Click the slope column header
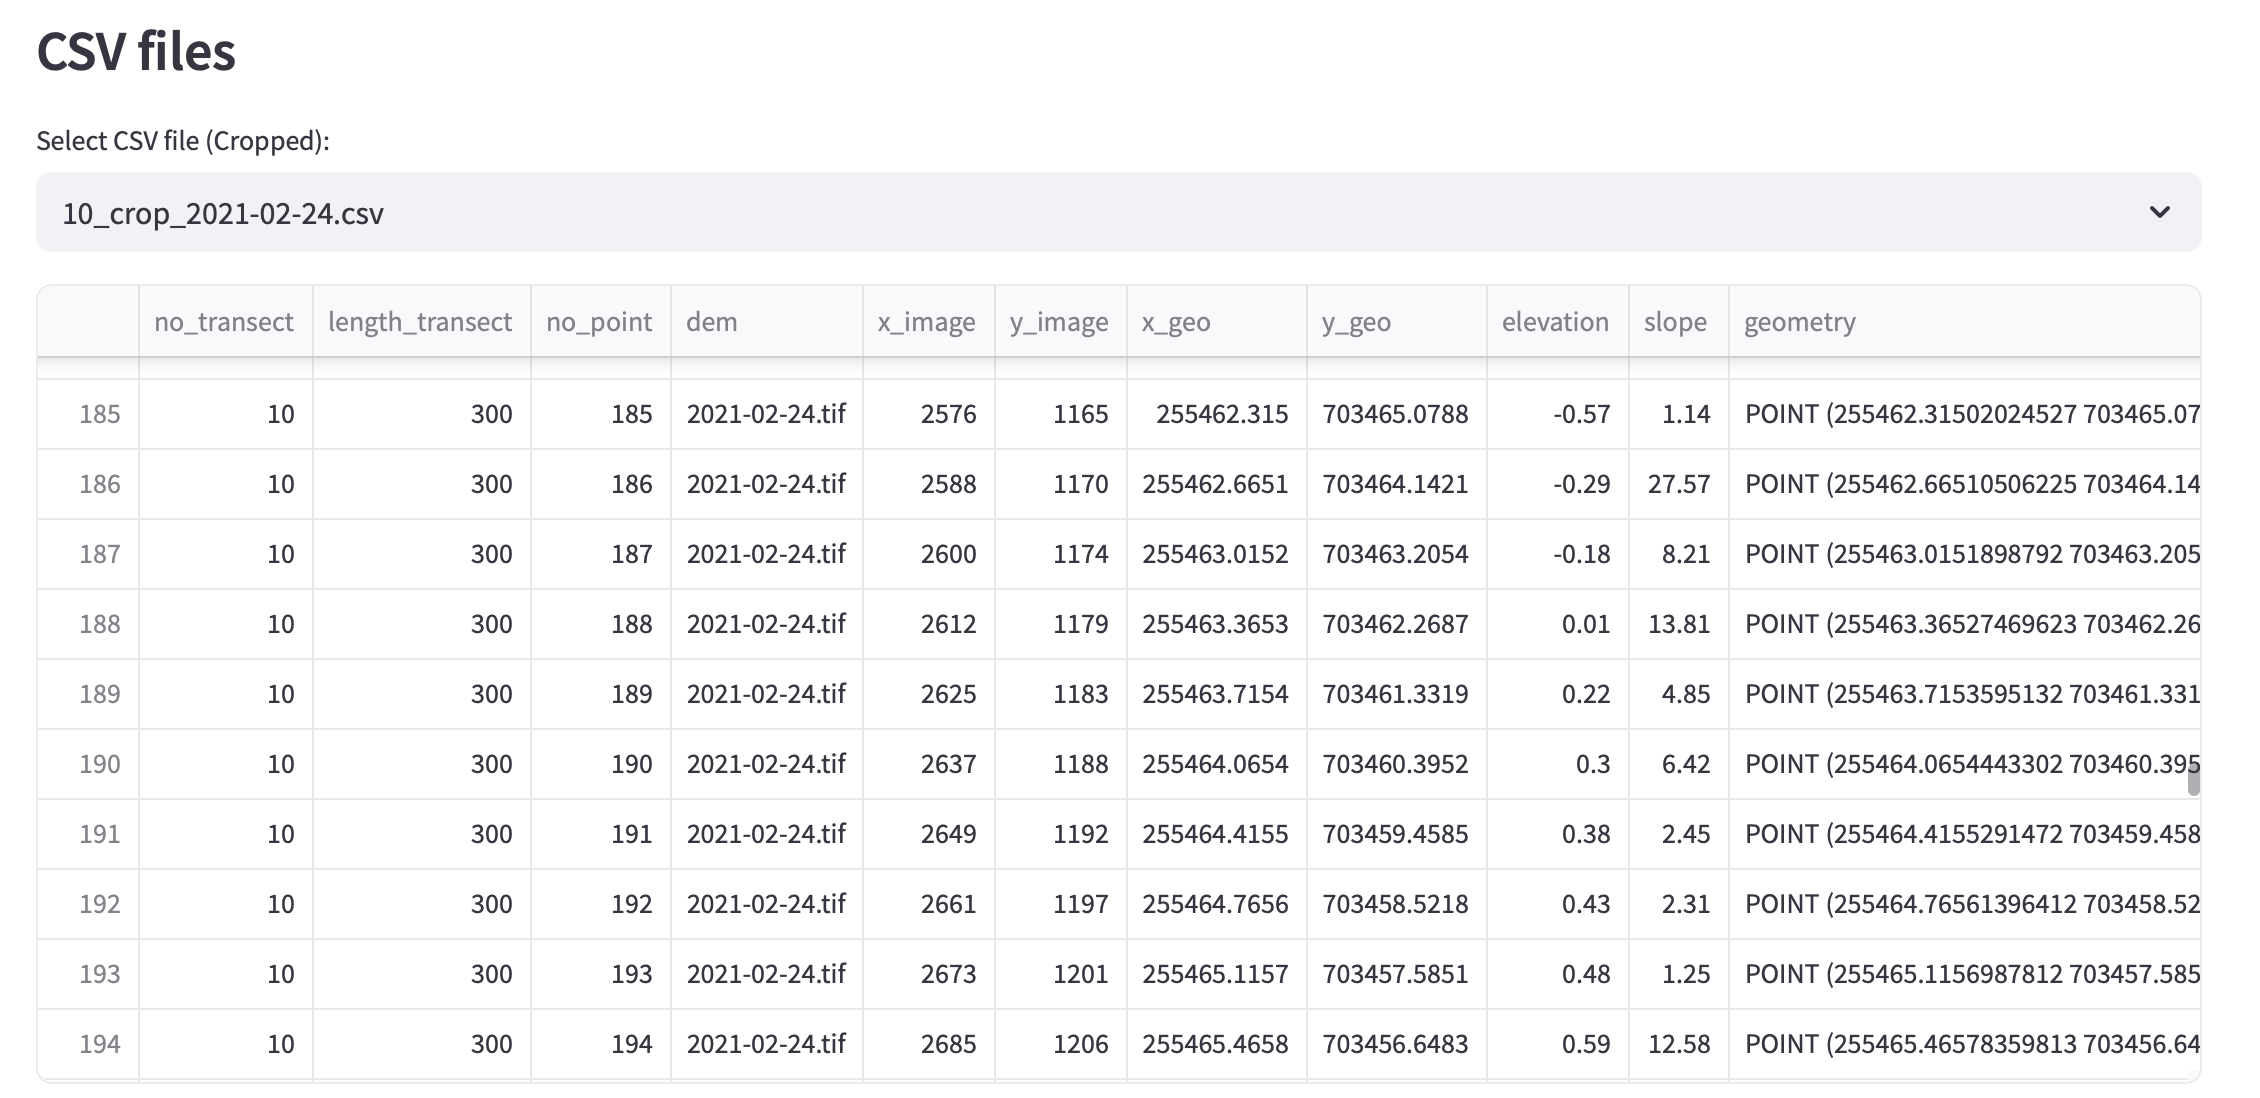The height and width of the screenshot is (1098, 2260). [1678, 321]
